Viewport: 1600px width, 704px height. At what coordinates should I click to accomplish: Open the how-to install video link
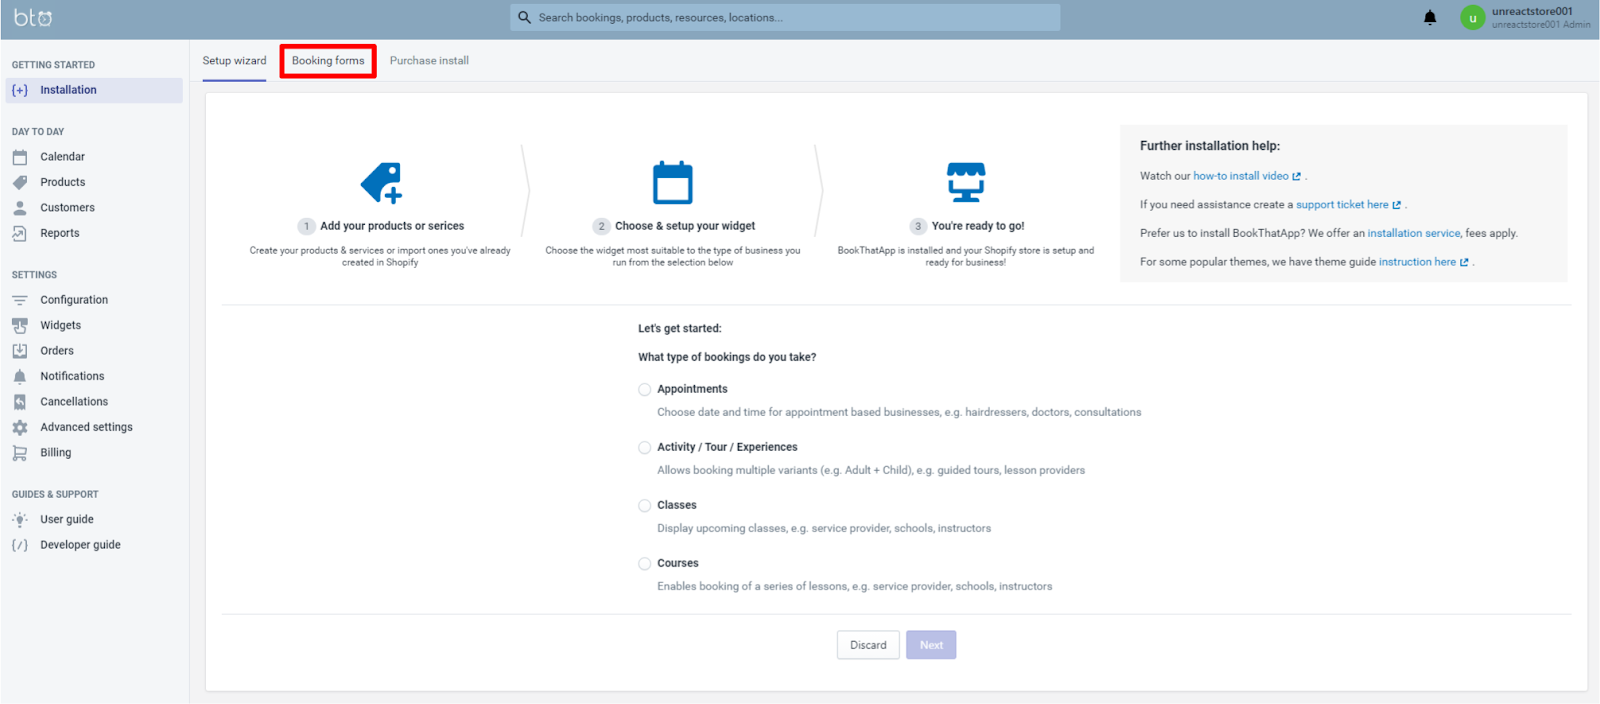tap(1240, 176)
